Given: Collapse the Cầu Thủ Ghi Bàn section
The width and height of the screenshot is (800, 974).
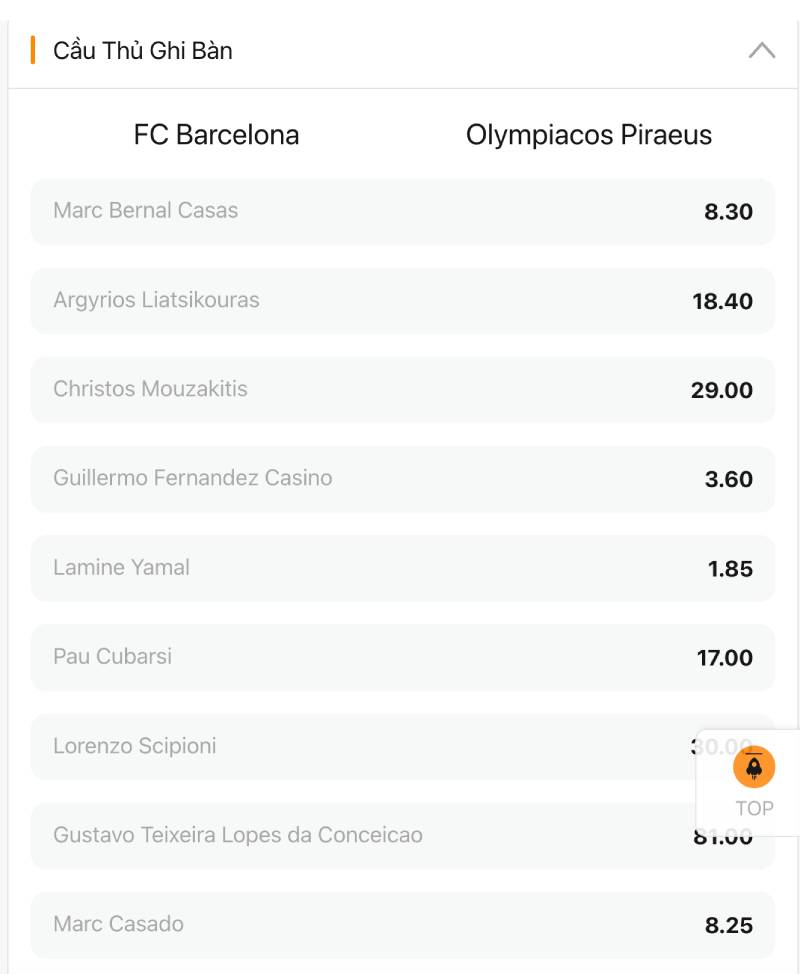Looking at the screenshot, I should (x=761, y=50).
